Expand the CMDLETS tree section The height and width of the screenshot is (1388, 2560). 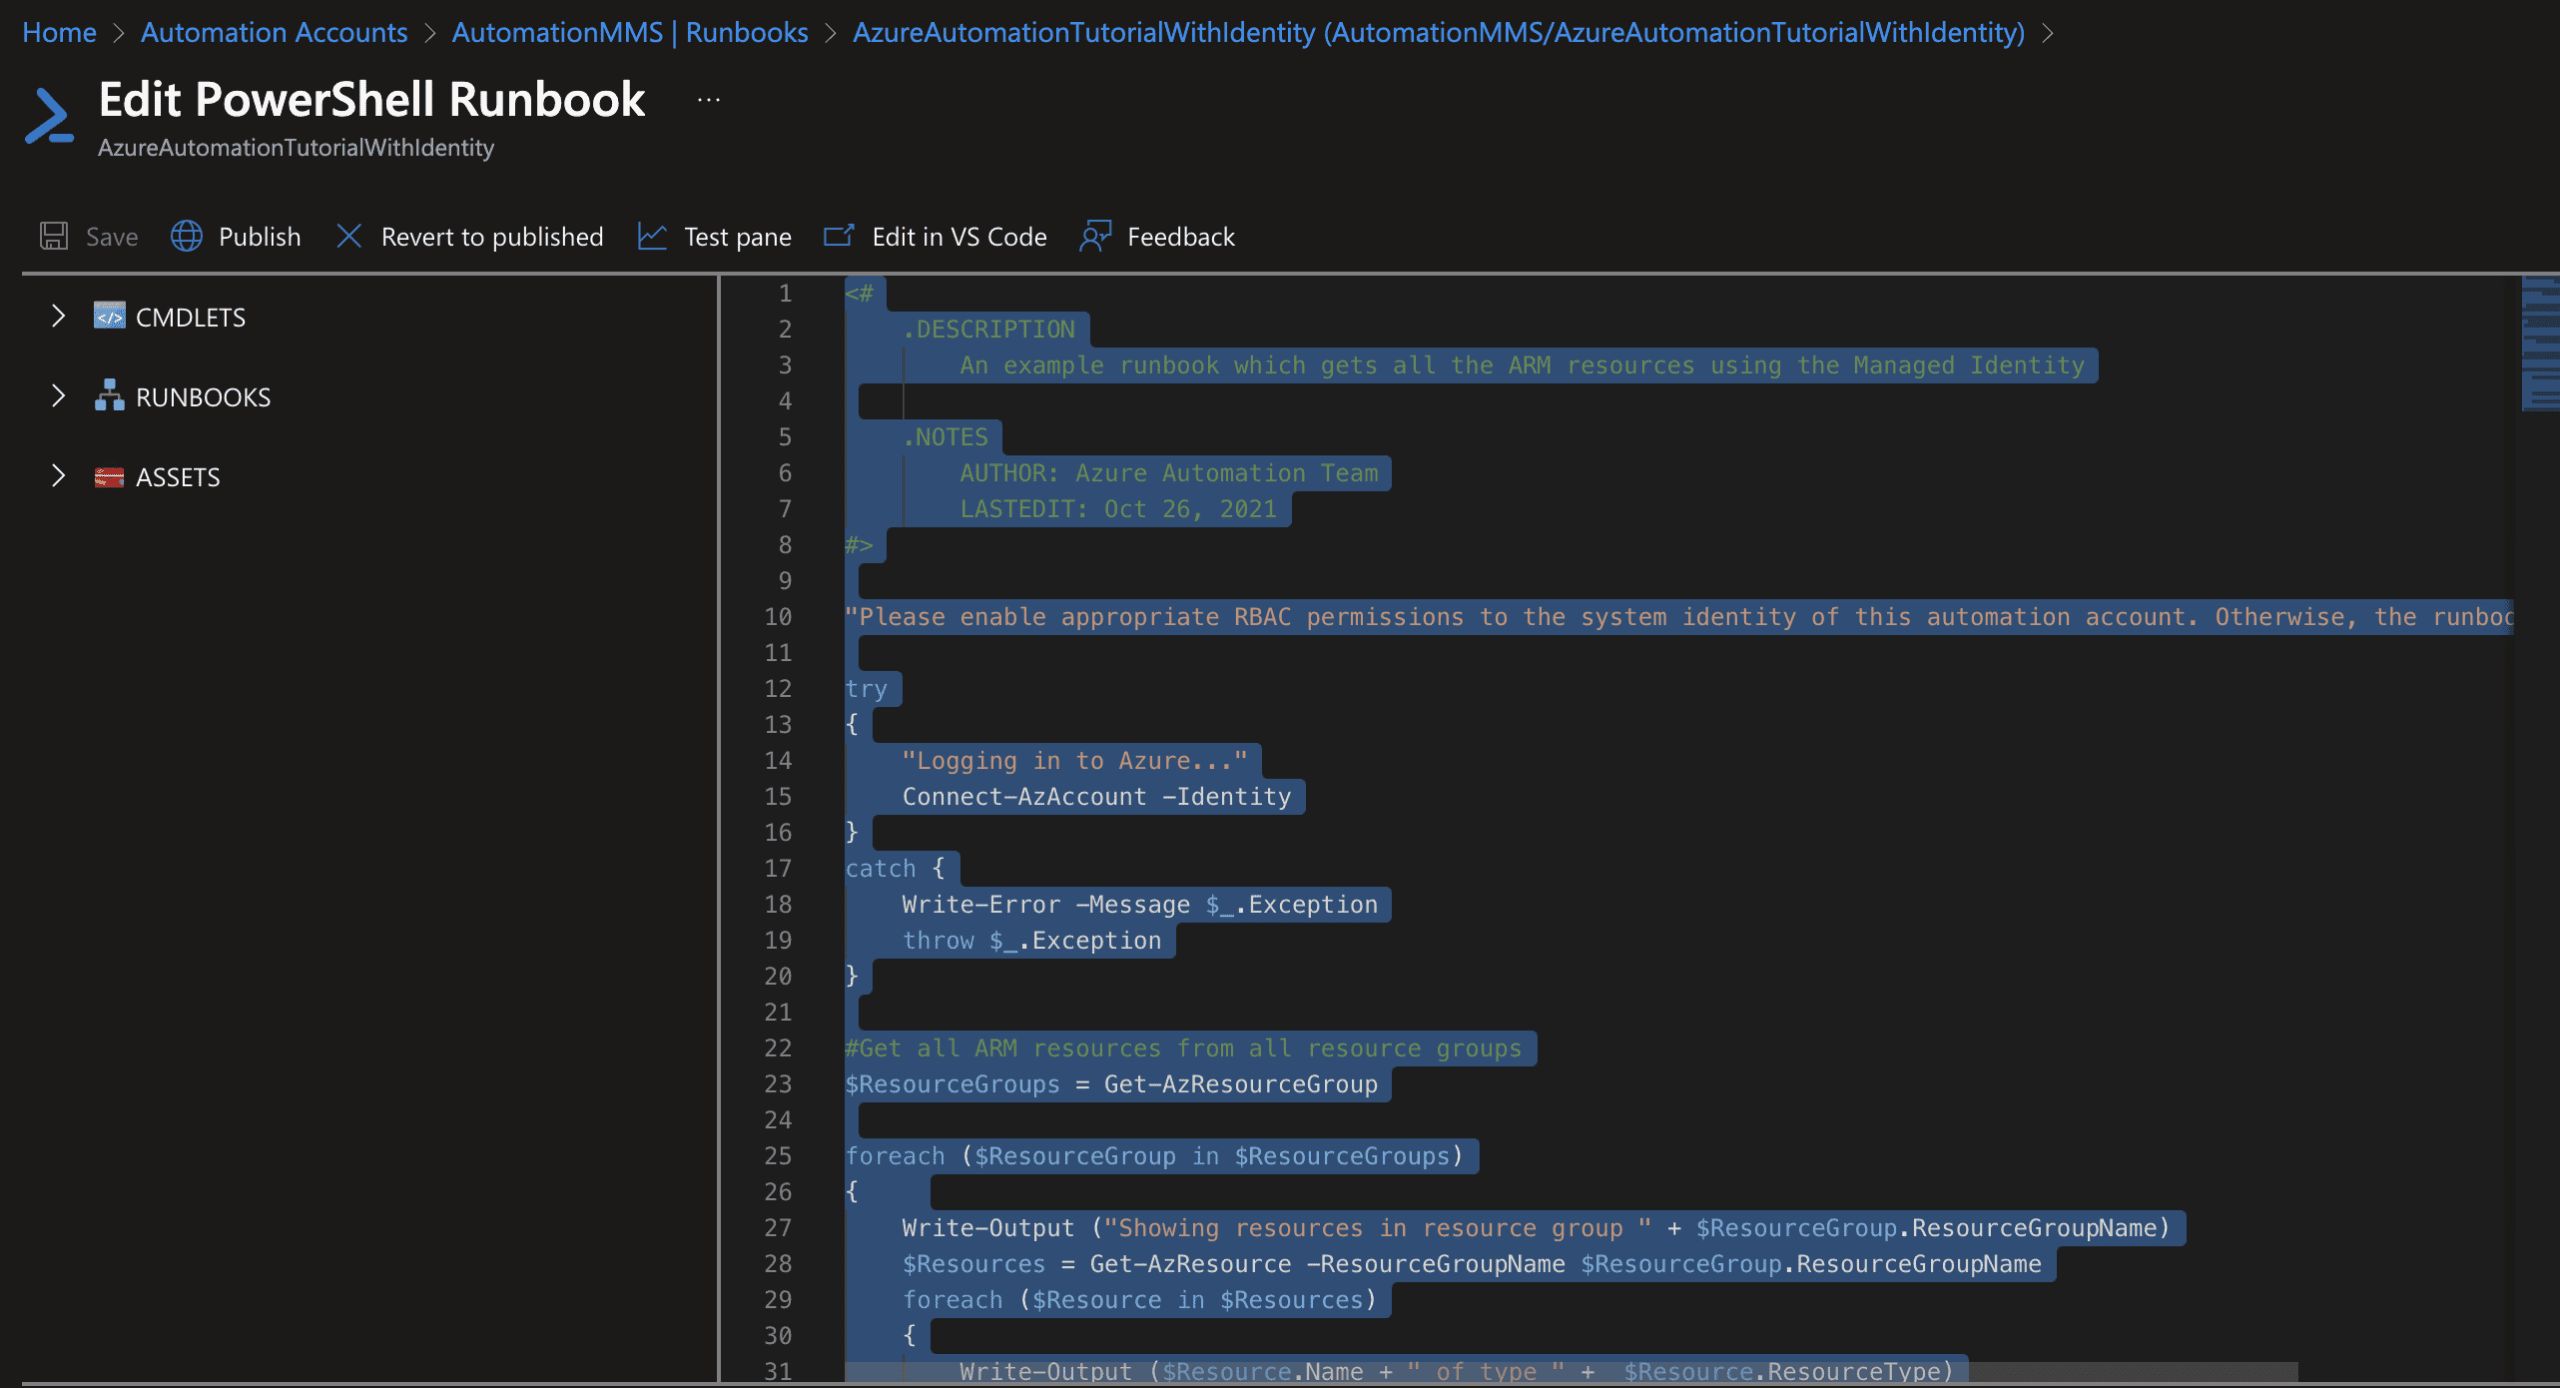coord(58,315)
